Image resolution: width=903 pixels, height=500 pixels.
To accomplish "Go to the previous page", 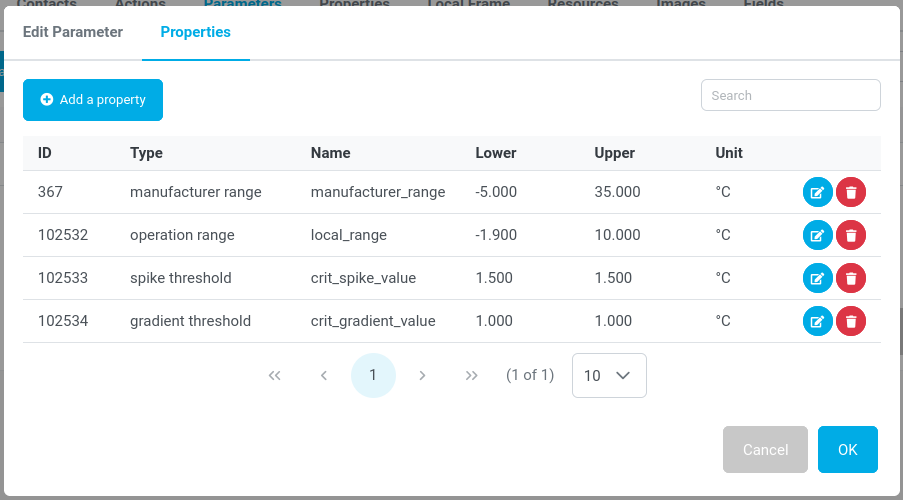I will click(x=324, y=375).
